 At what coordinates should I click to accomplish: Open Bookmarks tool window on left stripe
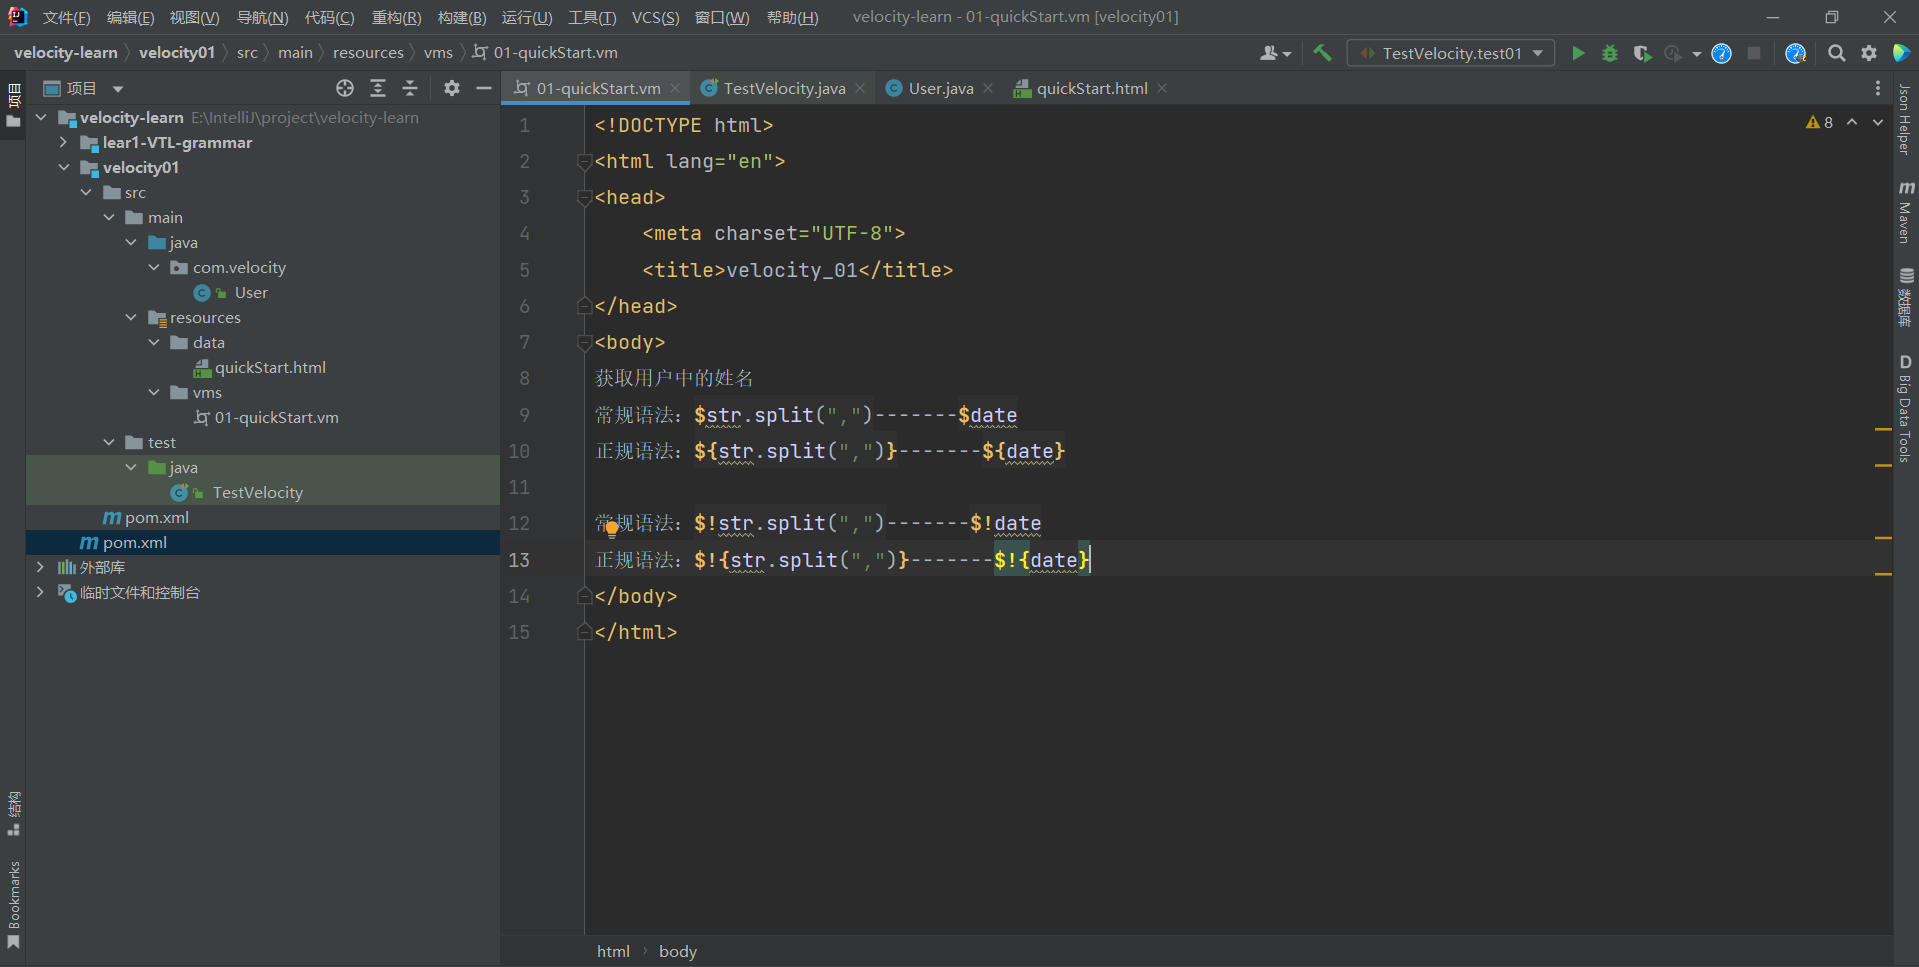(14, 905)
